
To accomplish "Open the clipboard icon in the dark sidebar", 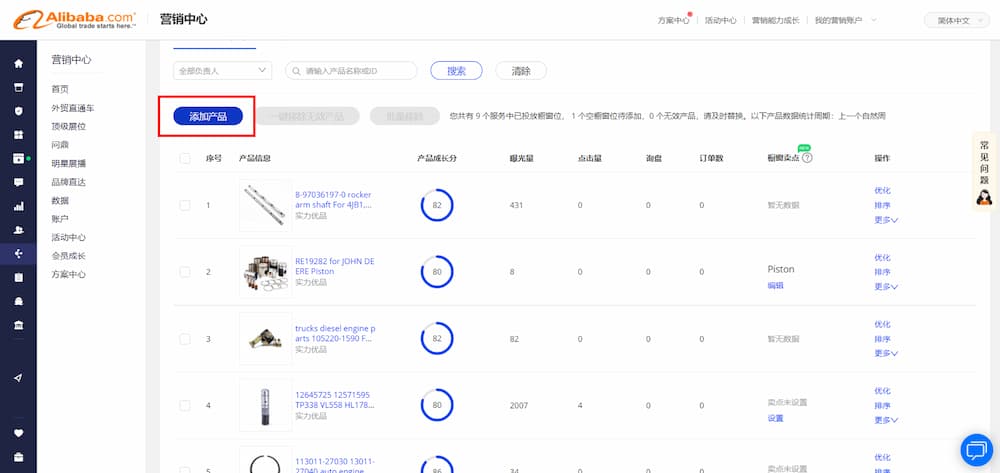I will [18, 277].
